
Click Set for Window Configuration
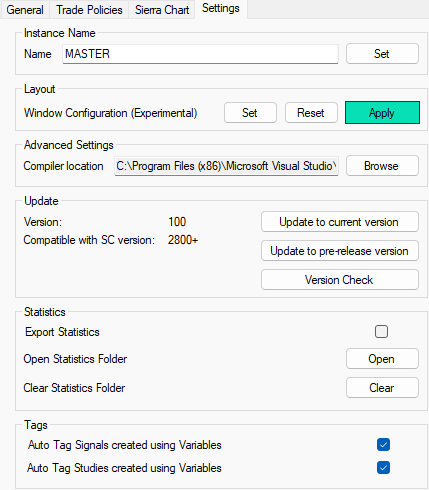coord(250,113)
